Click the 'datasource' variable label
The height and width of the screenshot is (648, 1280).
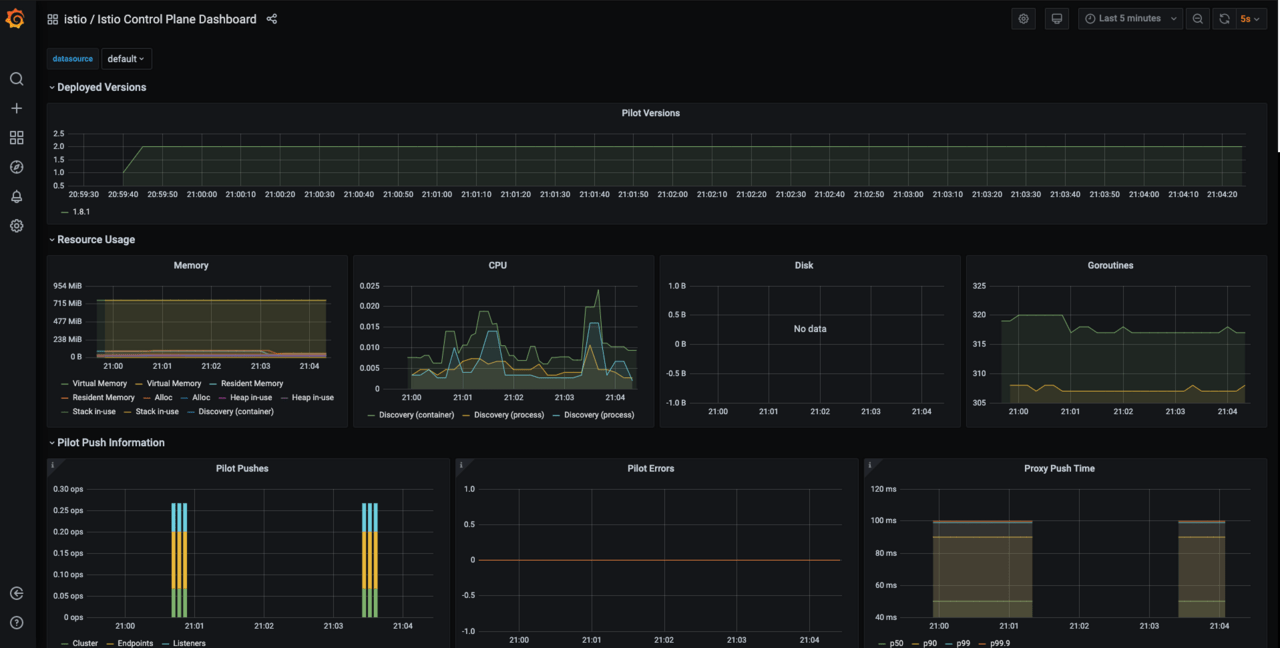73,59
